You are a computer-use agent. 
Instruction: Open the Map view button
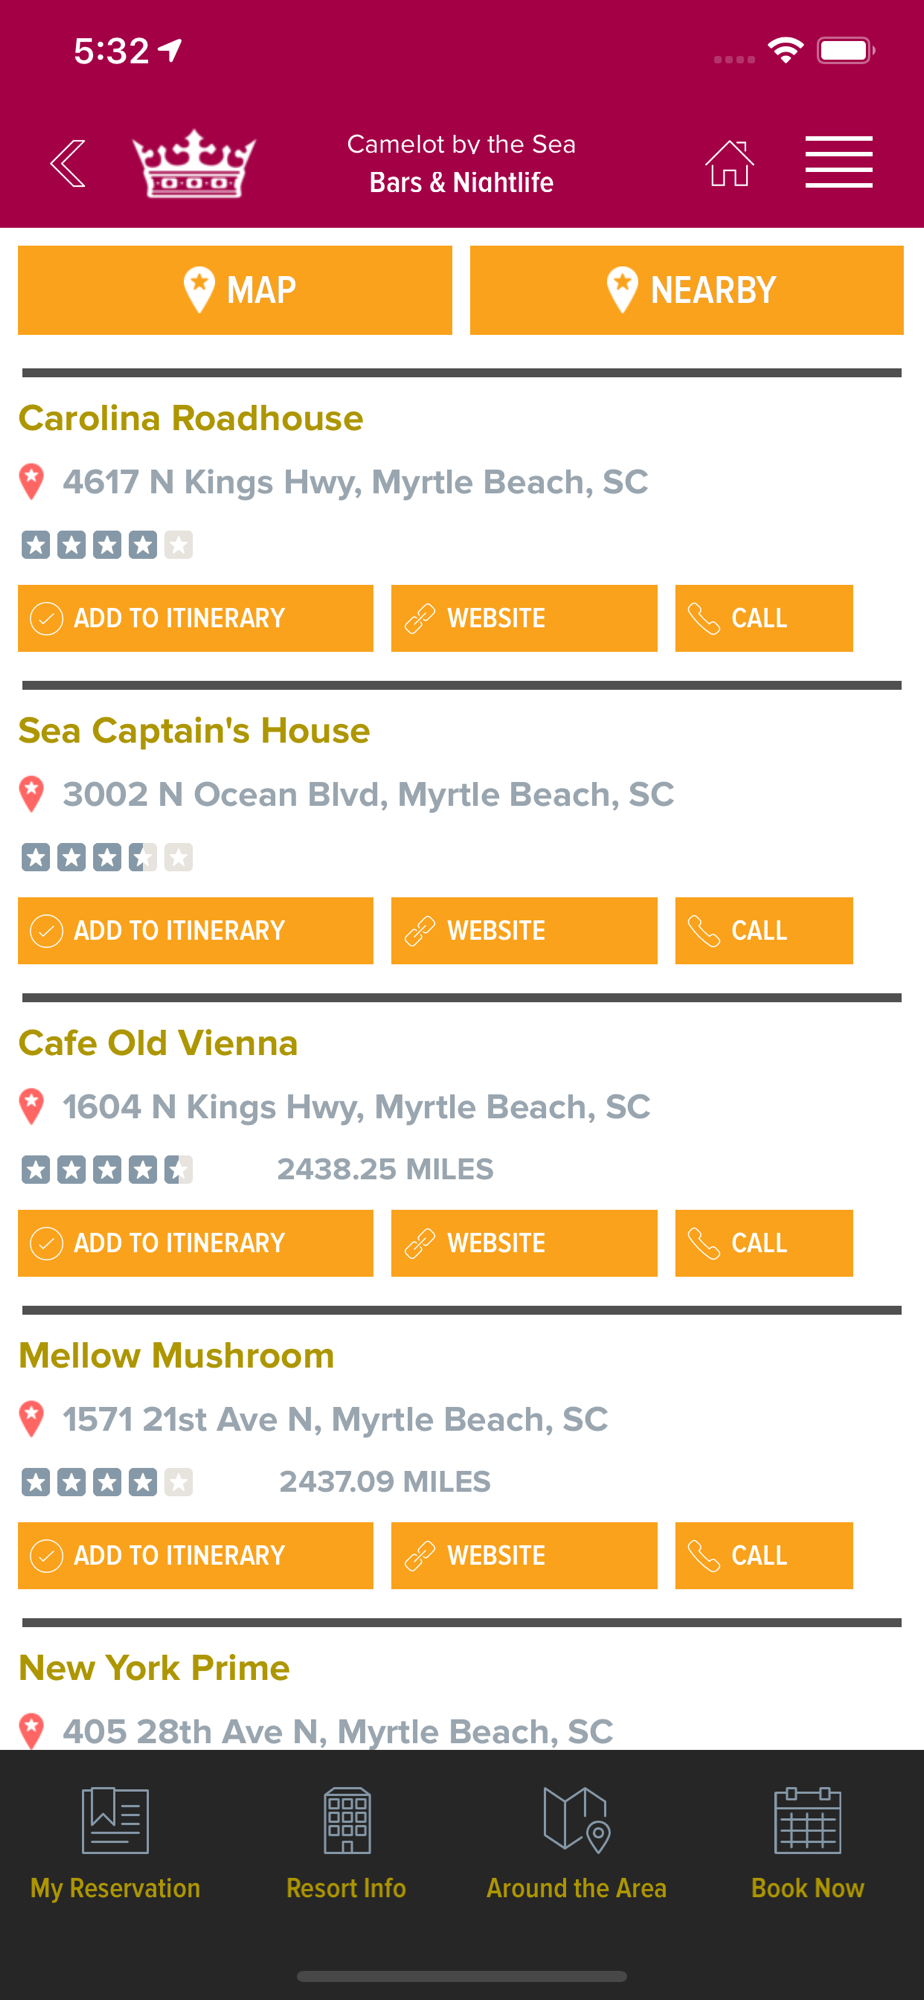point(235,290)
